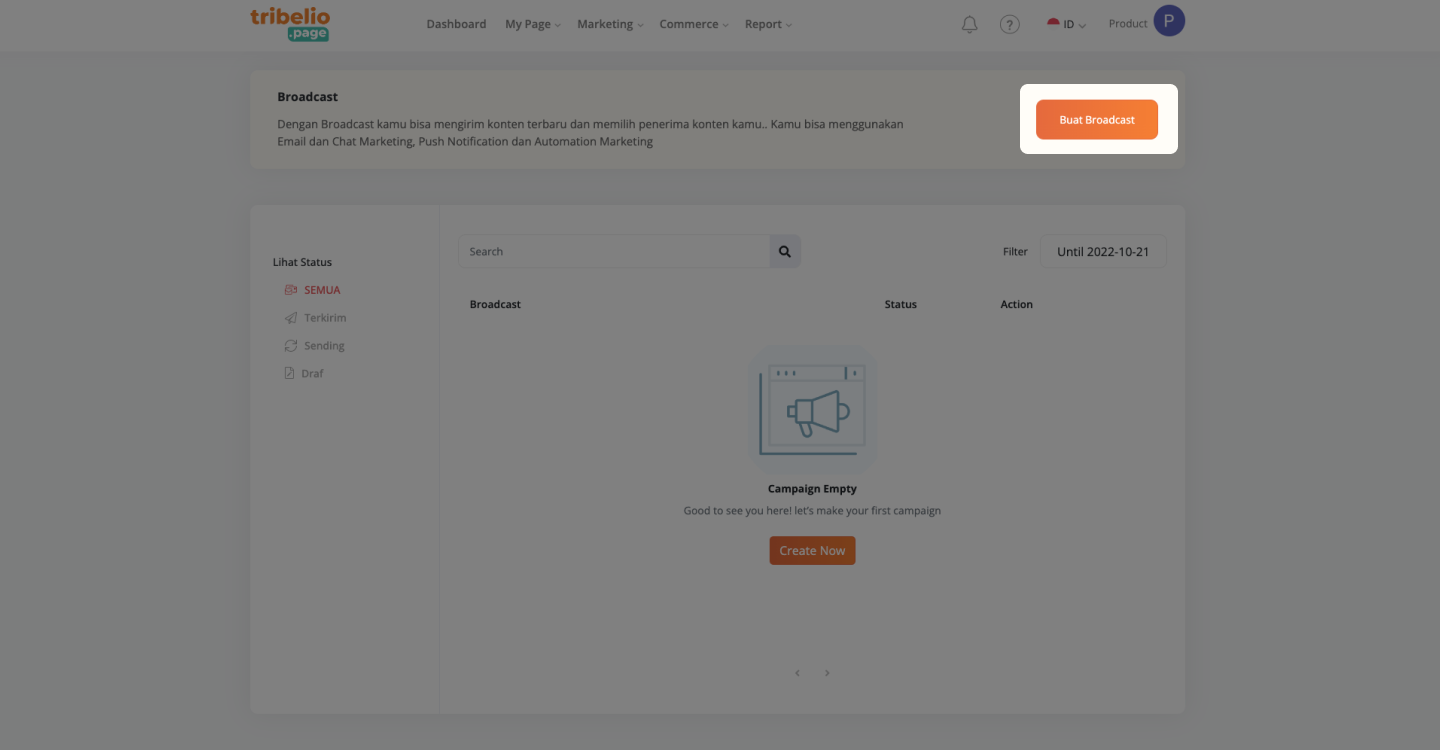Go to the Dashboard menu item

click(456, 25)
